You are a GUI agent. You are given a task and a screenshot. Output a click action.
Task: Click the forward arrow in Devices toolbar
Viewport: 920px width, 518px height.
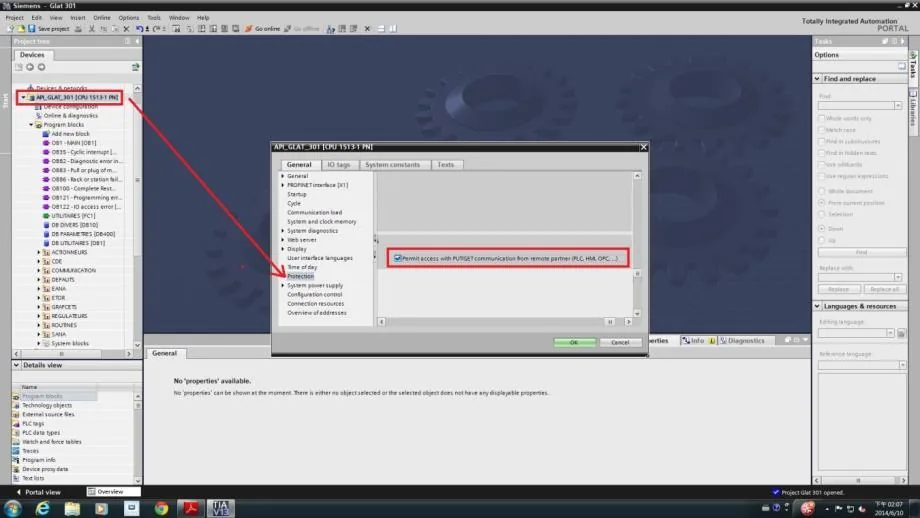coord(41,67)
